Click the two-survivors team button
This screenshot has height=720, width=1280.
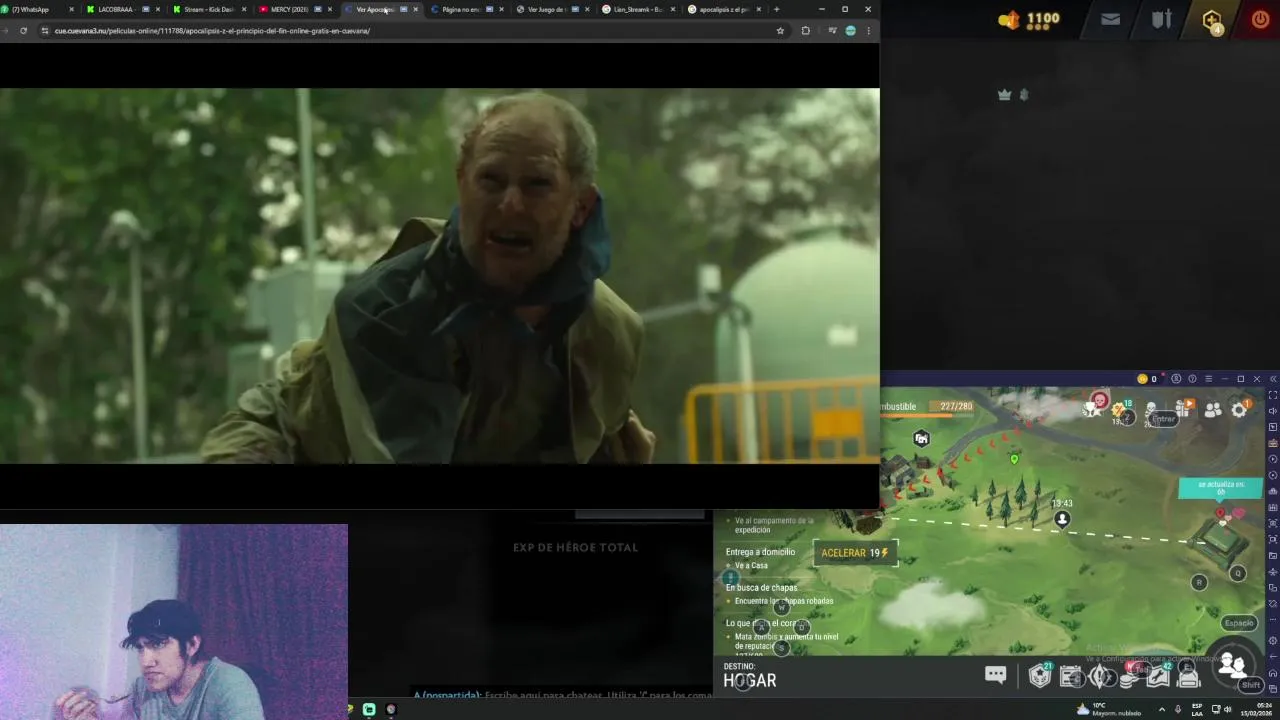coord(1232,665)
